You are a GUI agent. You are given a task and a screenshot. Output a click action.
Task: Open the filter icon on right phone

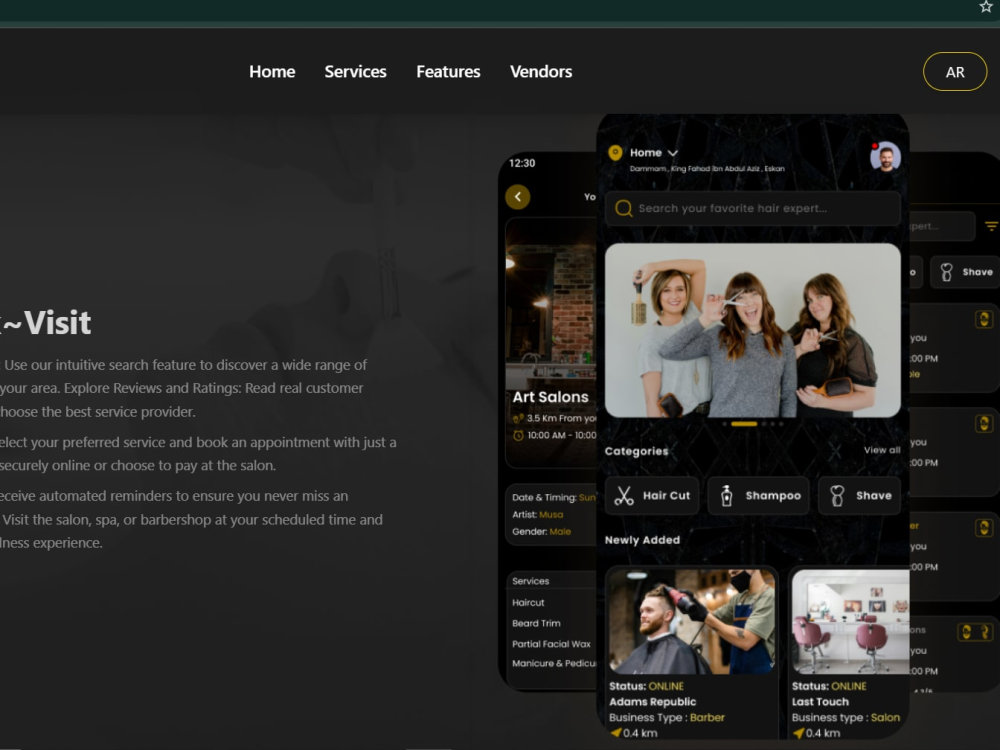[x=991, y=226]
